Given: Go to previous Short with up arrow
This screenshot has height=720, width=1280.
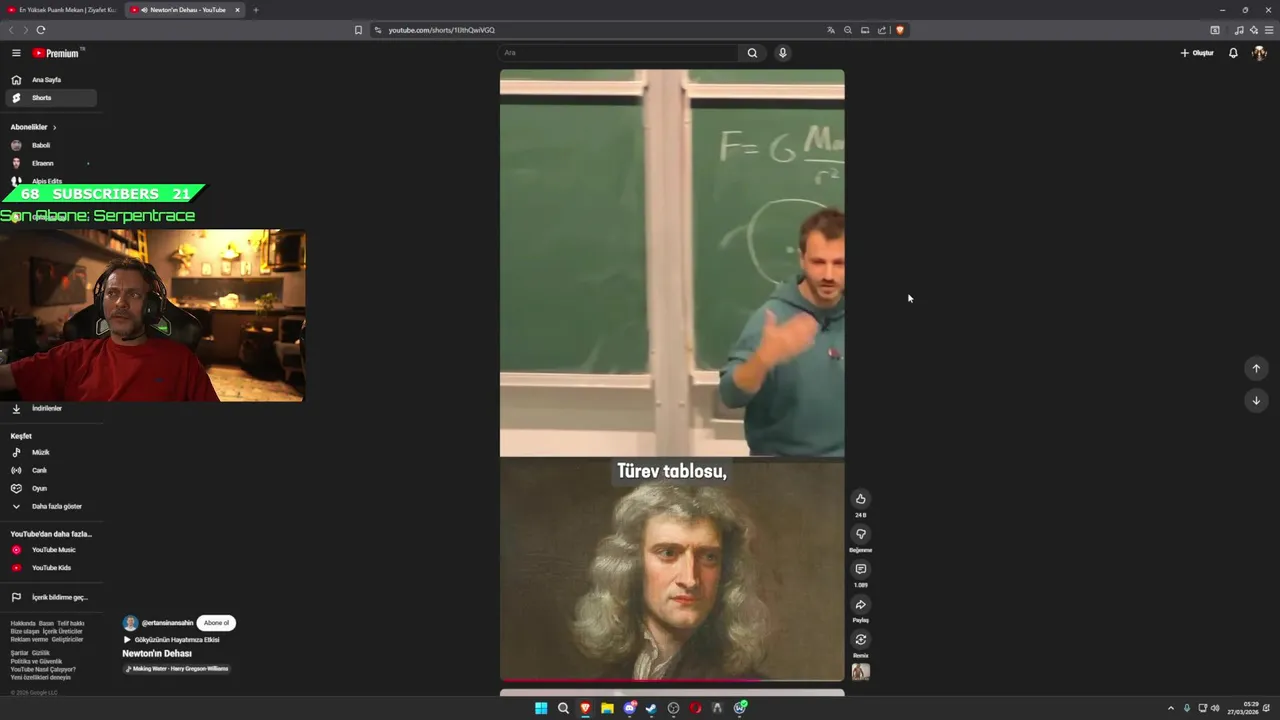Looking at the screenshot, I should [1256, 368].
